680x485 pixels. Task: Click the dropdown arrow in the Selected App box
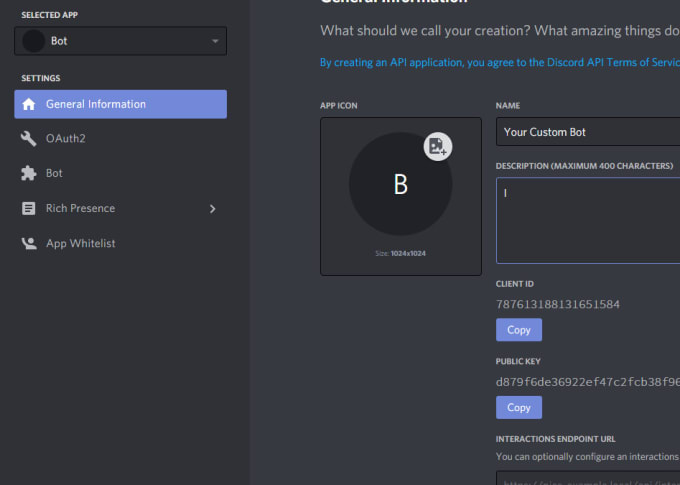(215, 41)
